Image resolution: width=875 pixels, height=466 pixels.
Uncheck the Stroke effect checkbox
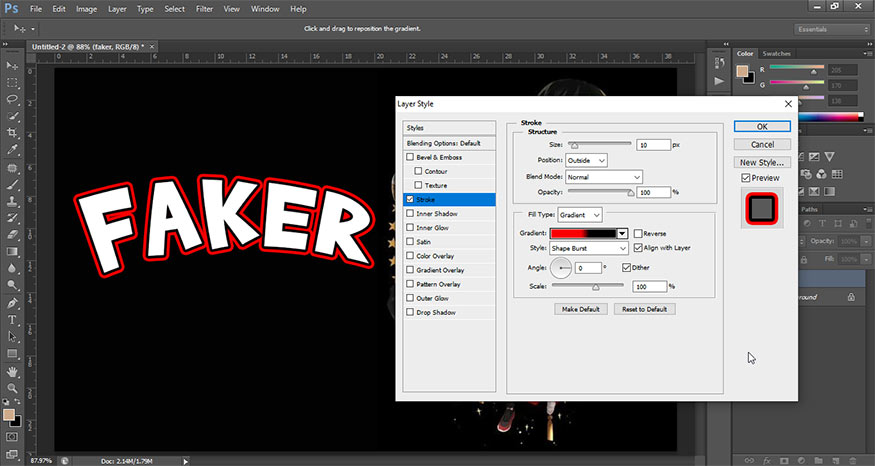tap(410, 199)
